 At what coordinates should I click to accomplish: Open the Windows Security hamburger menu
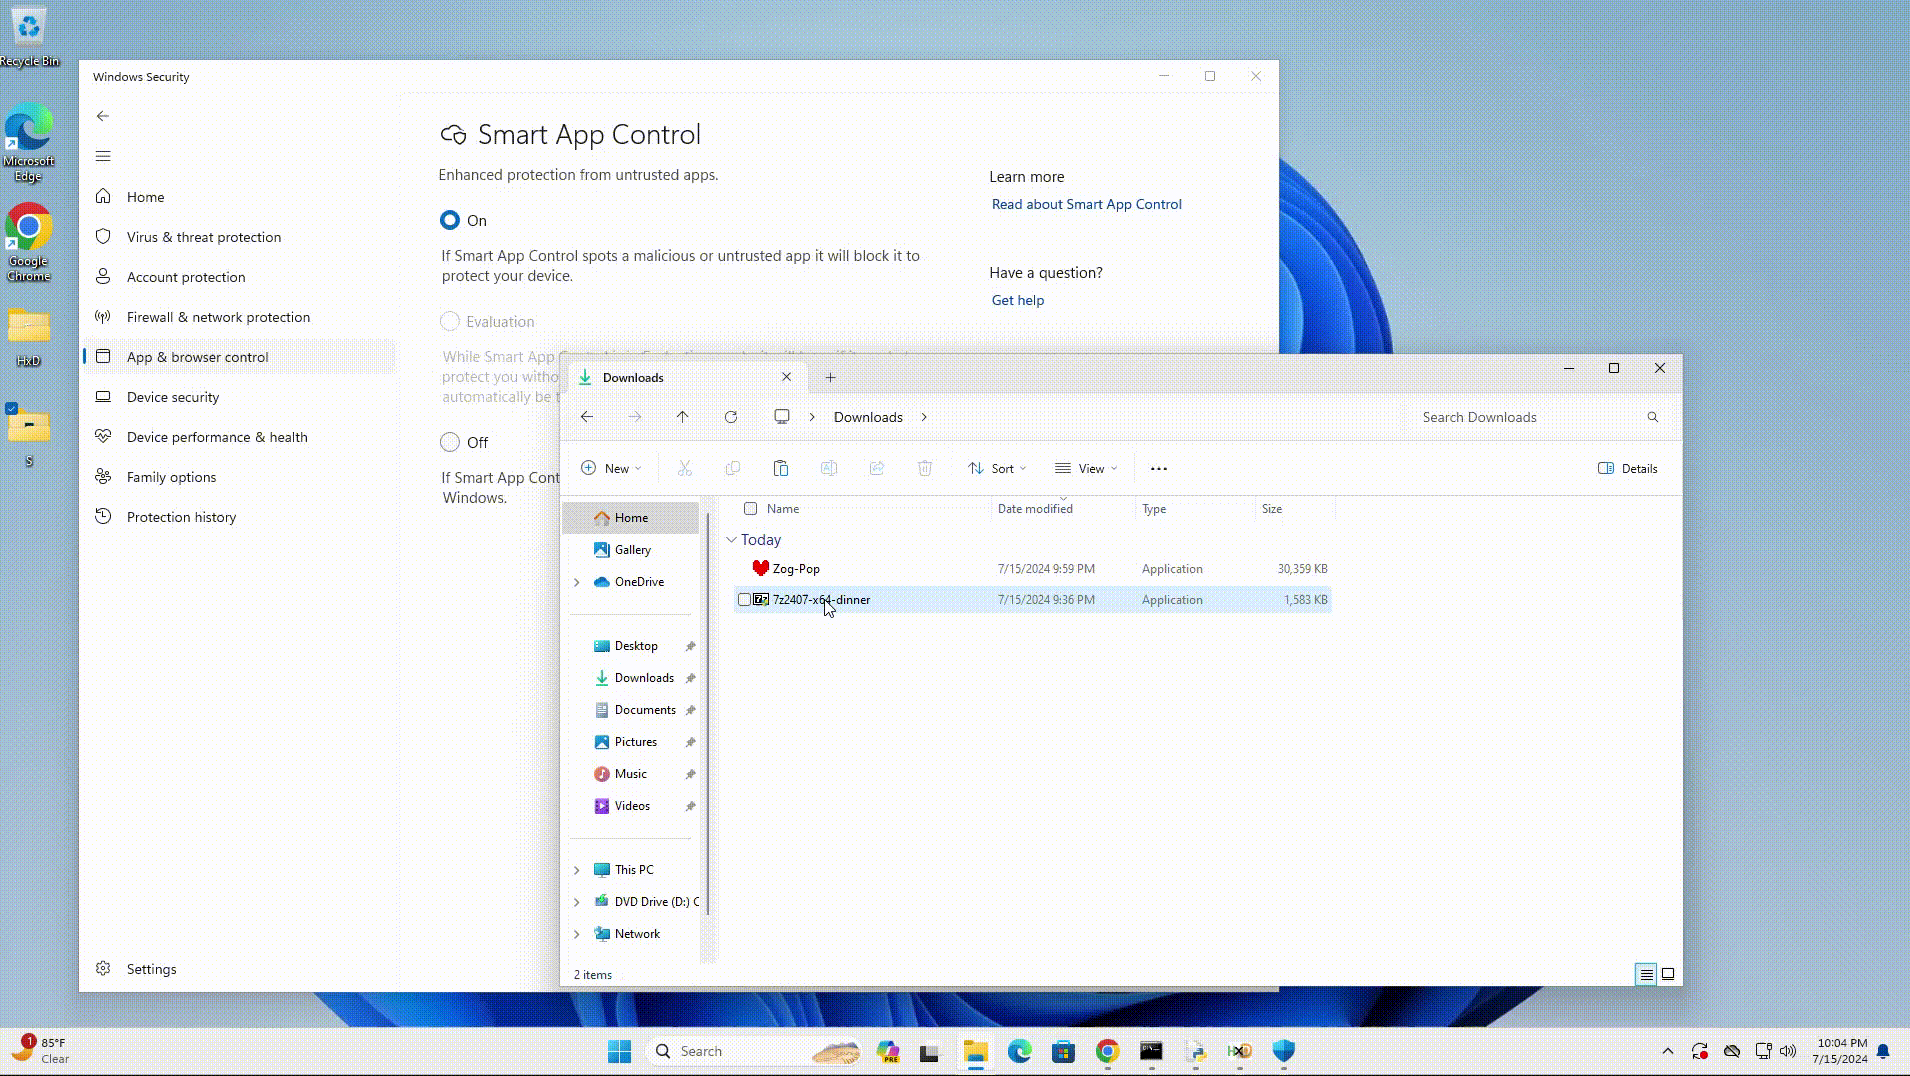coord(103,156)
